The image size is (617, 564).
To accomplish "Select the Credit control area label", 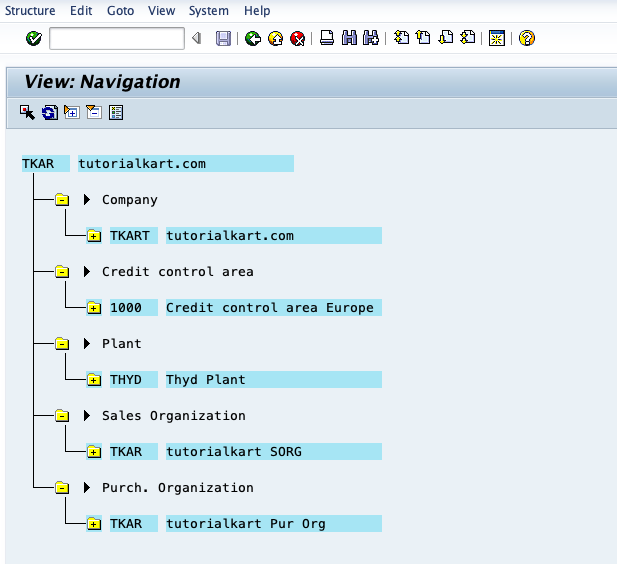I will click(178, 272).
